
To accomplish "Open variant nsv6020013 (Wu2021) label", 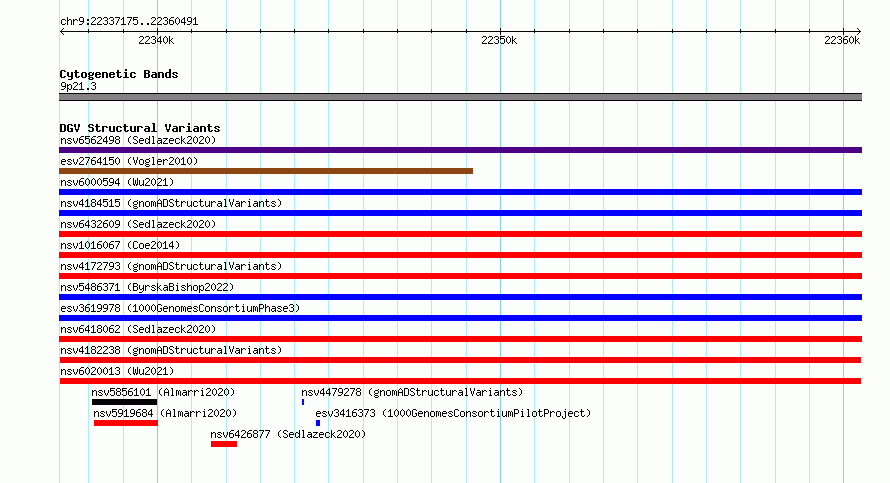I will pos(117,371).
